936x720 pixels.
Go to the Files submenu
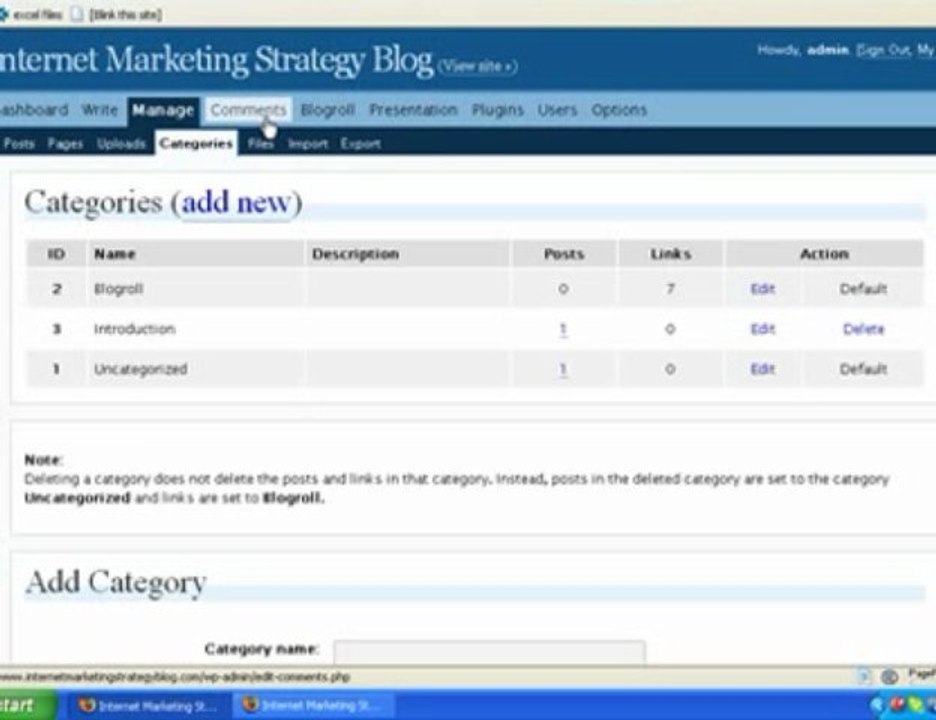point(260,144)
